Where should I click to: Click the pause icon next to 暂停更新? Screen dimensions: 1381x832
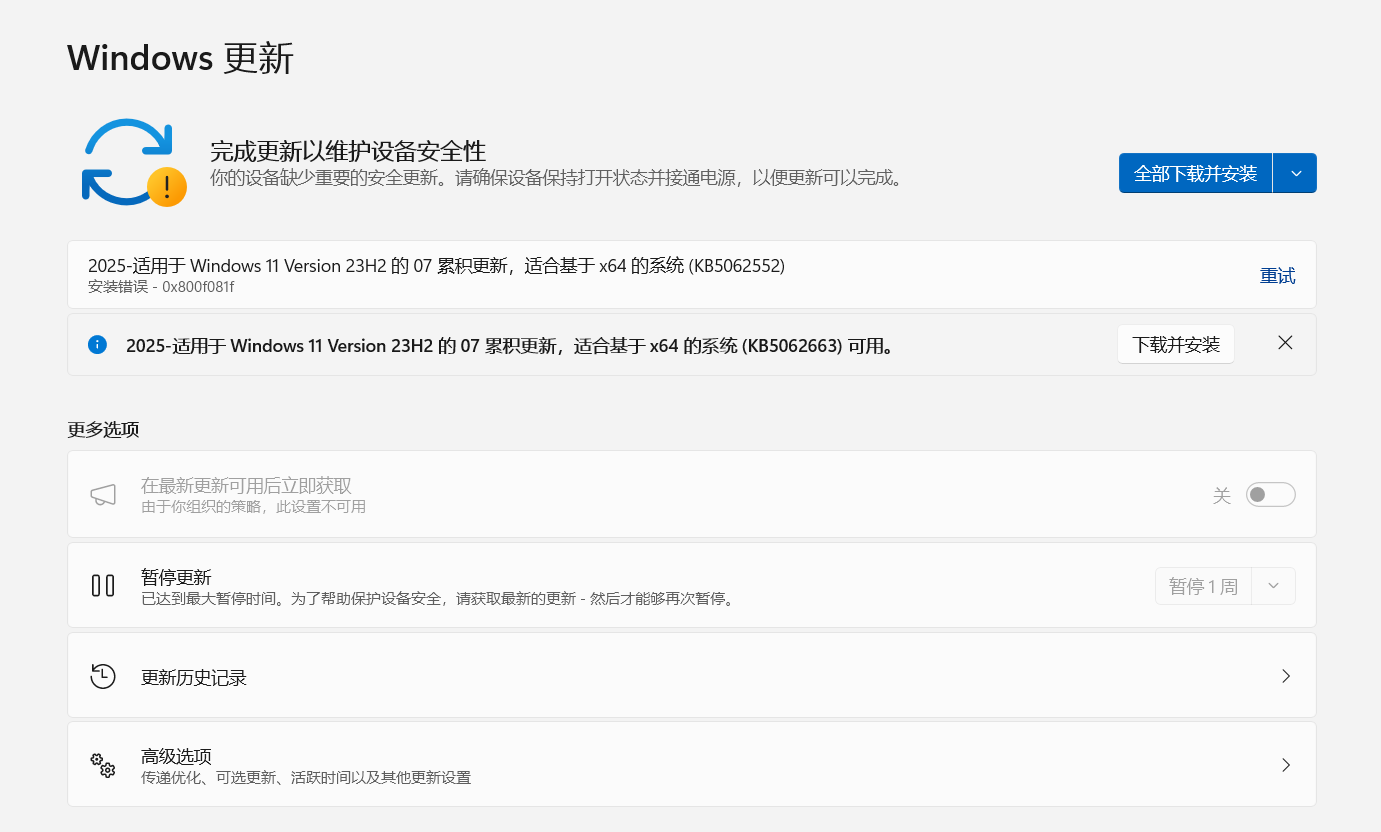point(103,586)
